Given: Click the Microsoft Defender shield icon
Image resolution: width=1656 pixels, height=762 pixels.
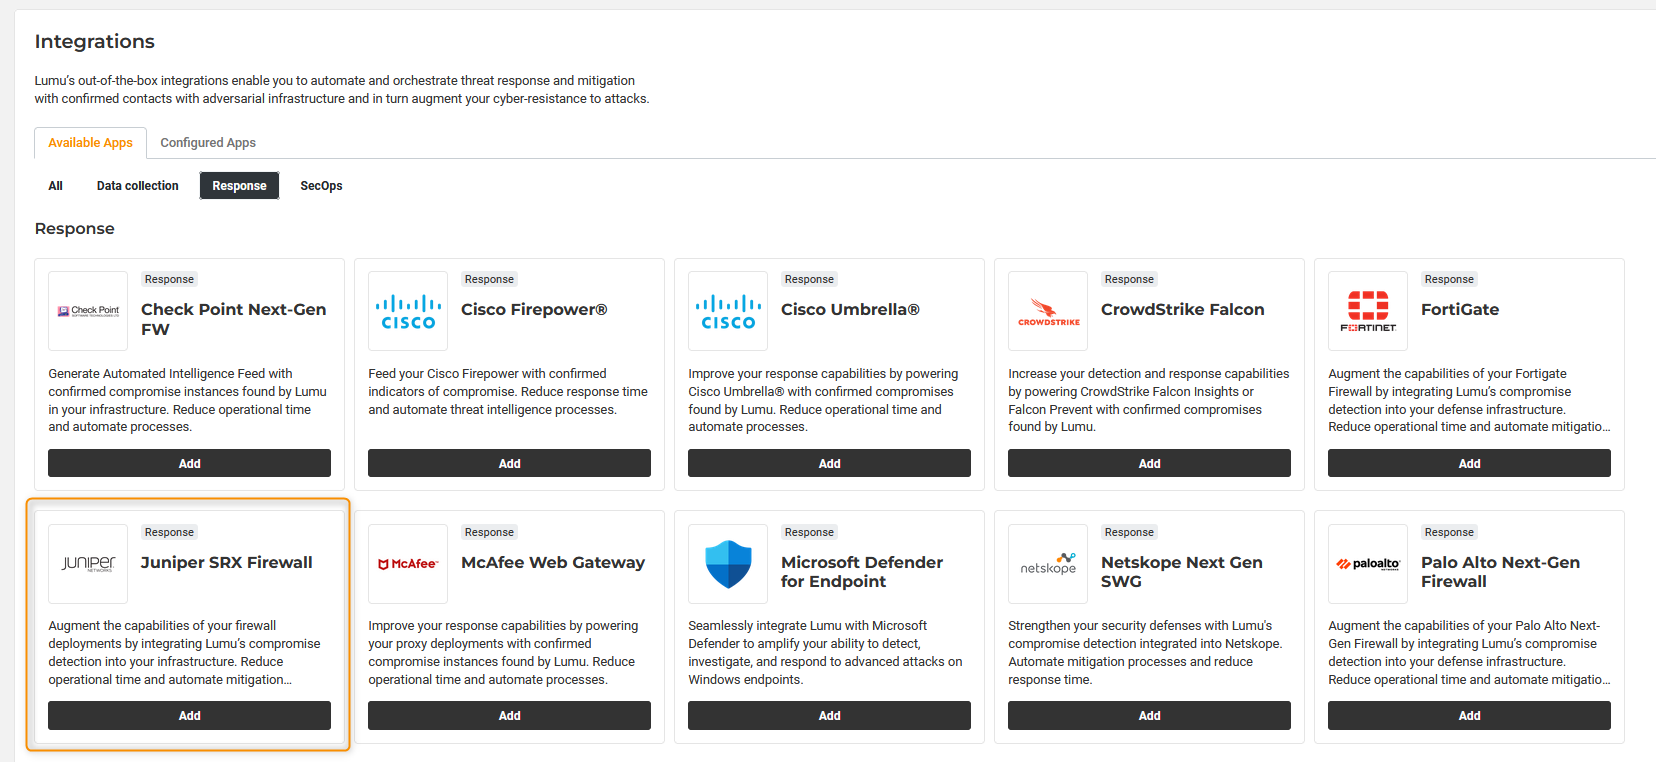Looking at the screenshot, I should click(728, 564).
